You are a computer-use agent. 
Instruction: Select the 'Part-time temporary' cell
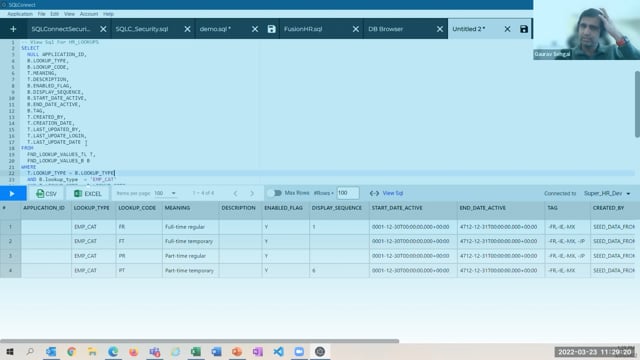pos(191,270)
